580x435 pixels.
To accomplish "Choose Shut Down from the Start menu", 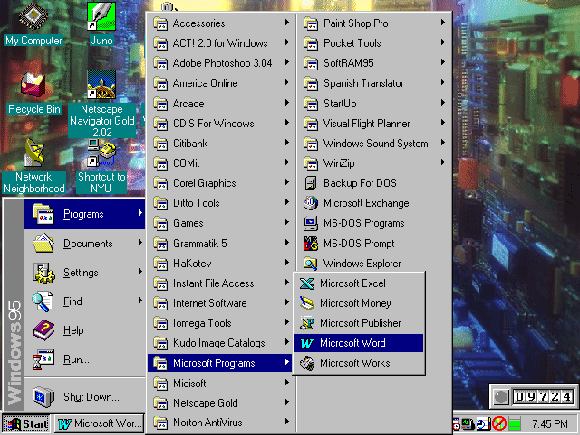I will tap(85, 397).
